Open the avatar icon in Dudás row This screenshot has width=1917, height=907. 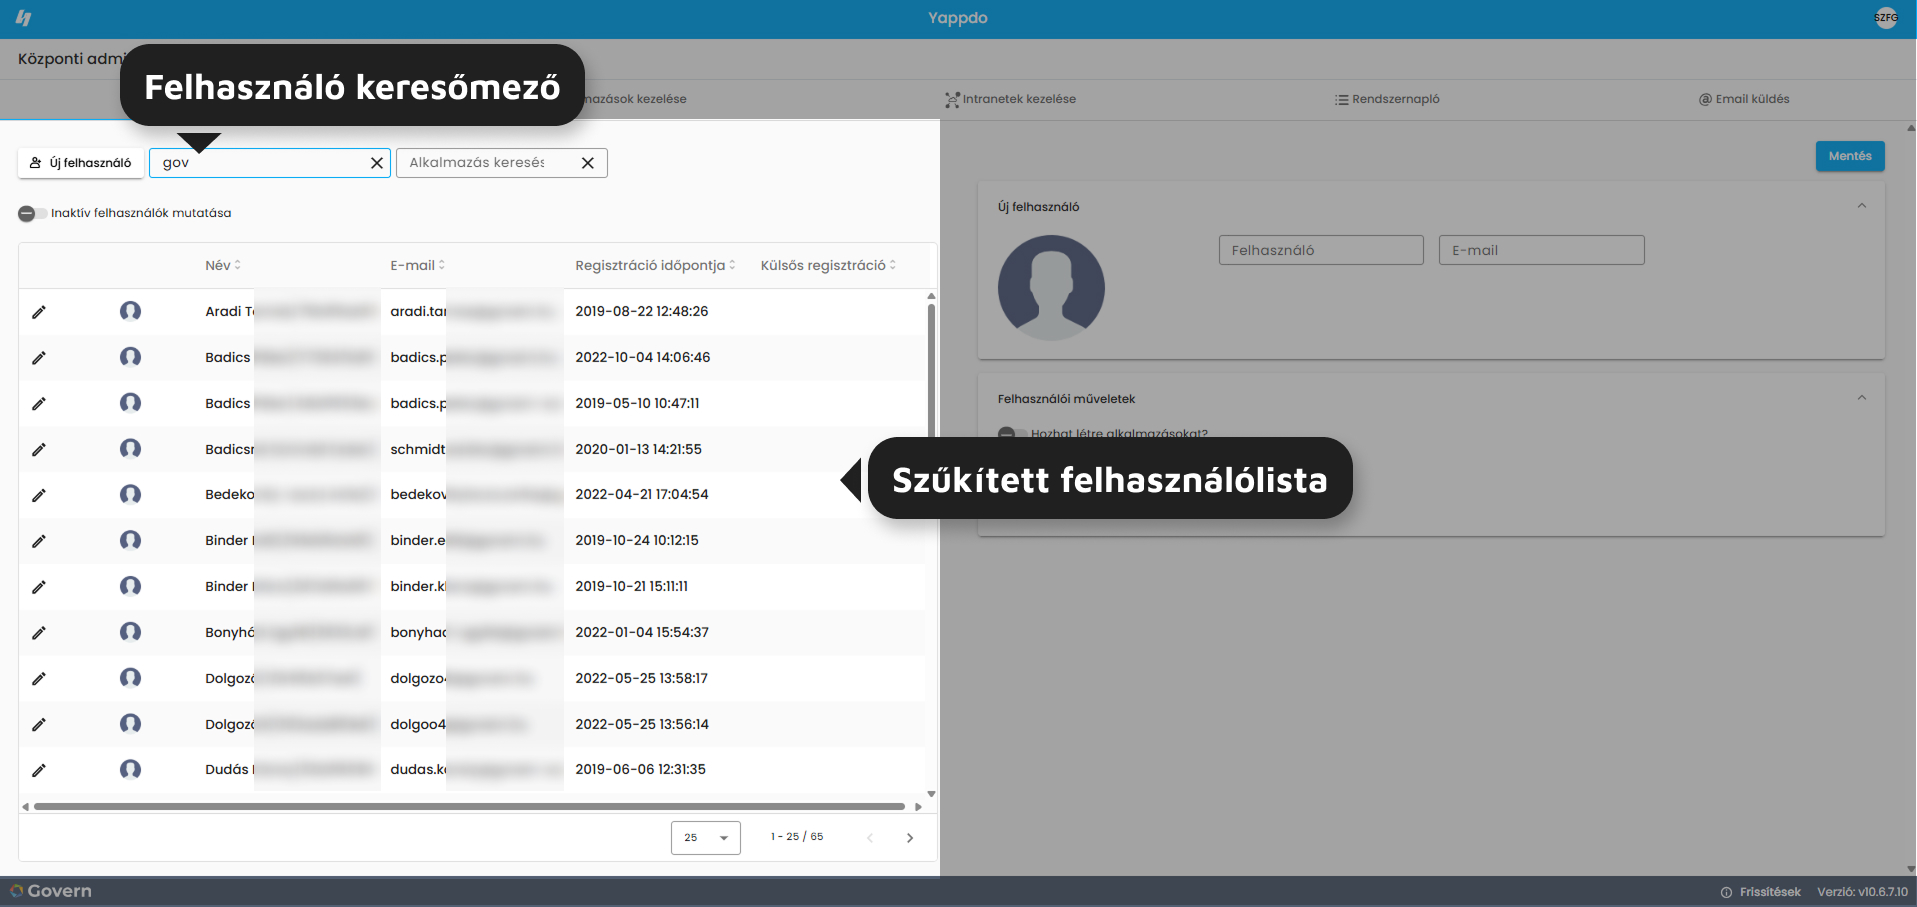coord(130,769)
